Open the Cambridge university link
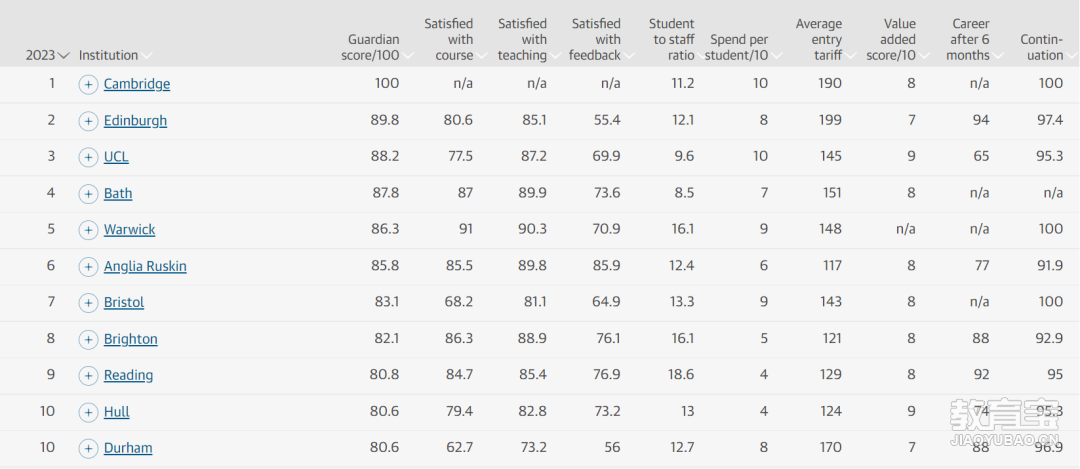 pos(137,84)
